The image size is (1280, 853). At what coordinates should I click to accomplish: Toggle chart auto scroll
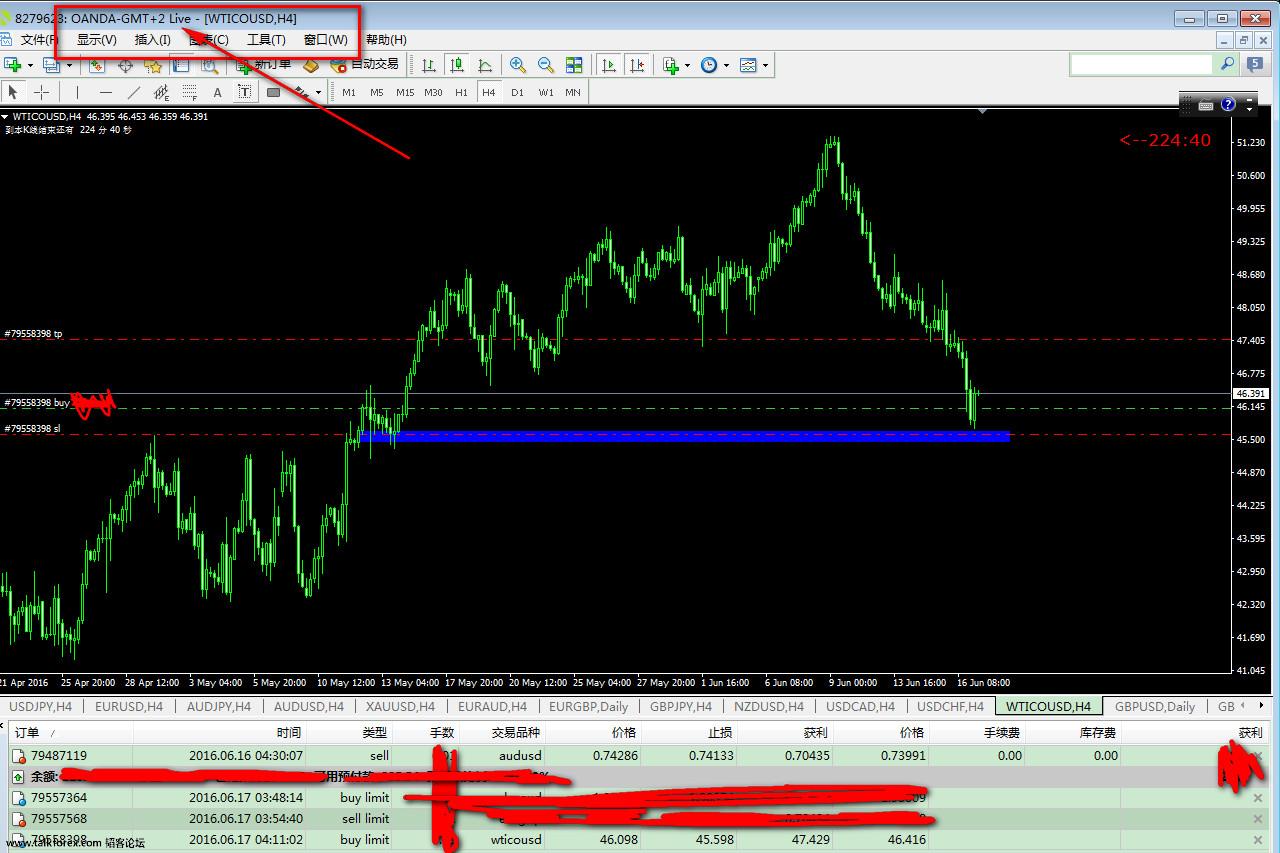coord(609,65)
